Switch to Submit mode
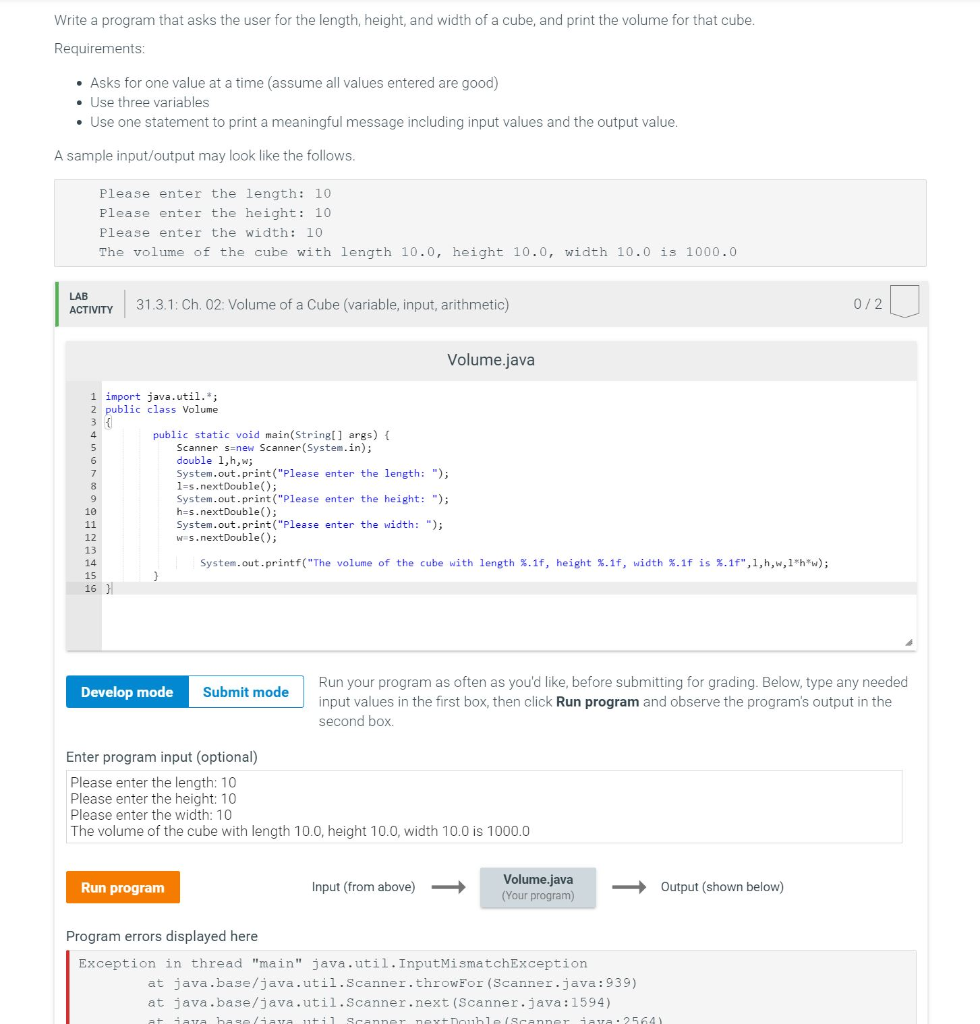The height and width of the screenshot is (1024, 980). point(246,692)
